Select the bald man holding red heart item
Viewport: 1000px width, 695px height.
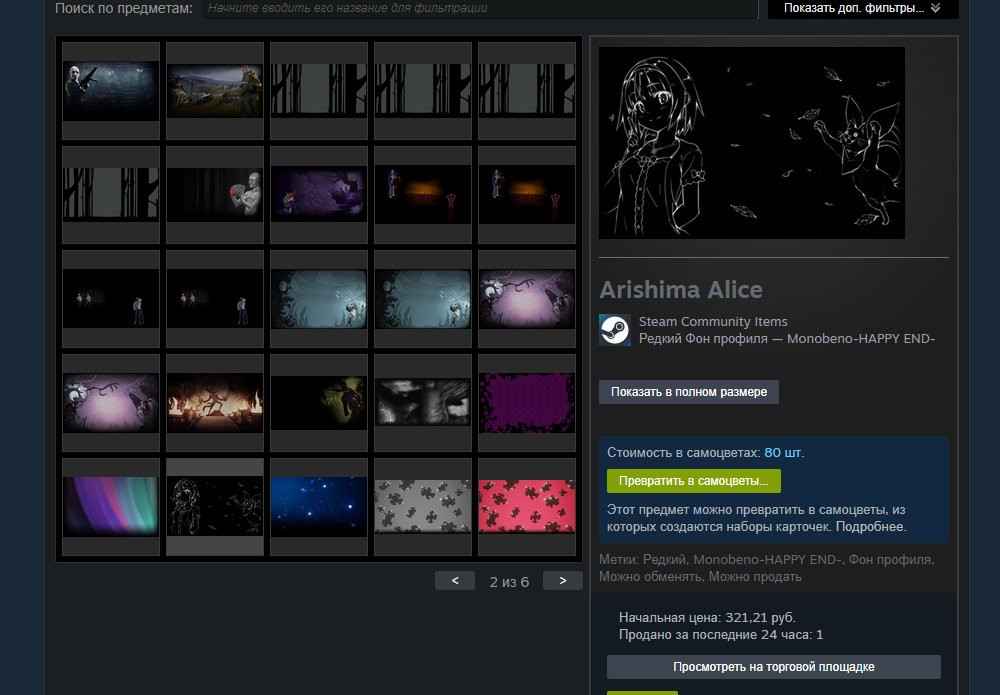pos(215,194)
